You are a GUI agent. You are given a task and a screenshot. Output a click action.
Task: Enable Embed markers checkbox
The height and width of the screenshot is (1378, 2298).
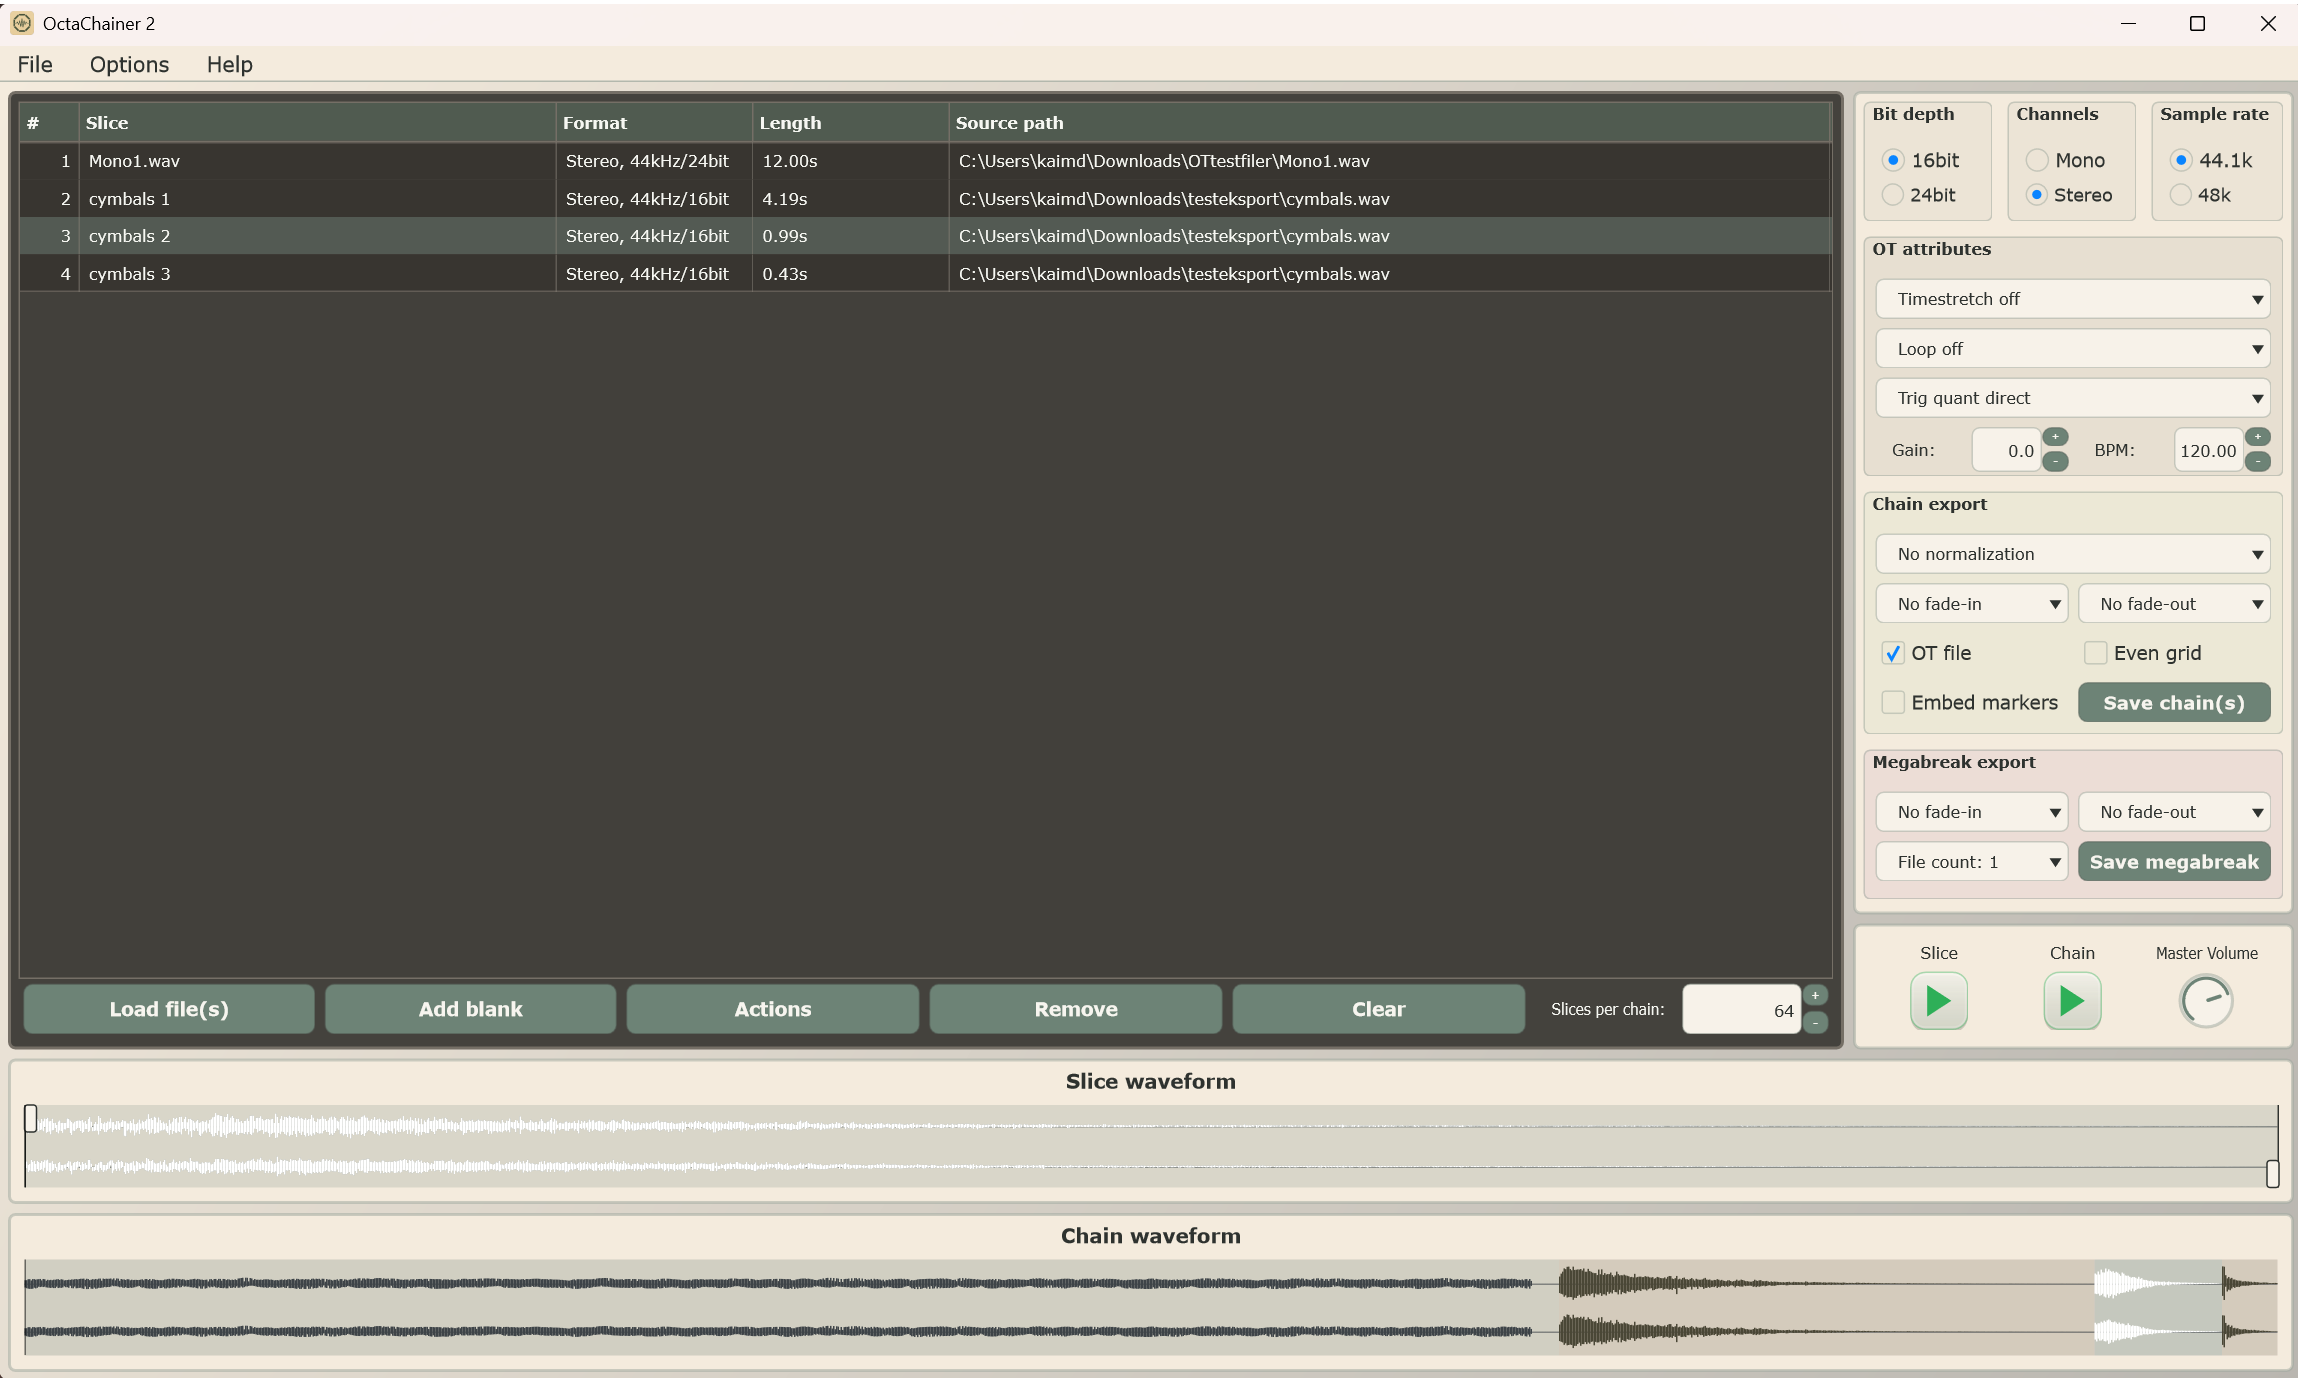click(x=1892, y=702)
